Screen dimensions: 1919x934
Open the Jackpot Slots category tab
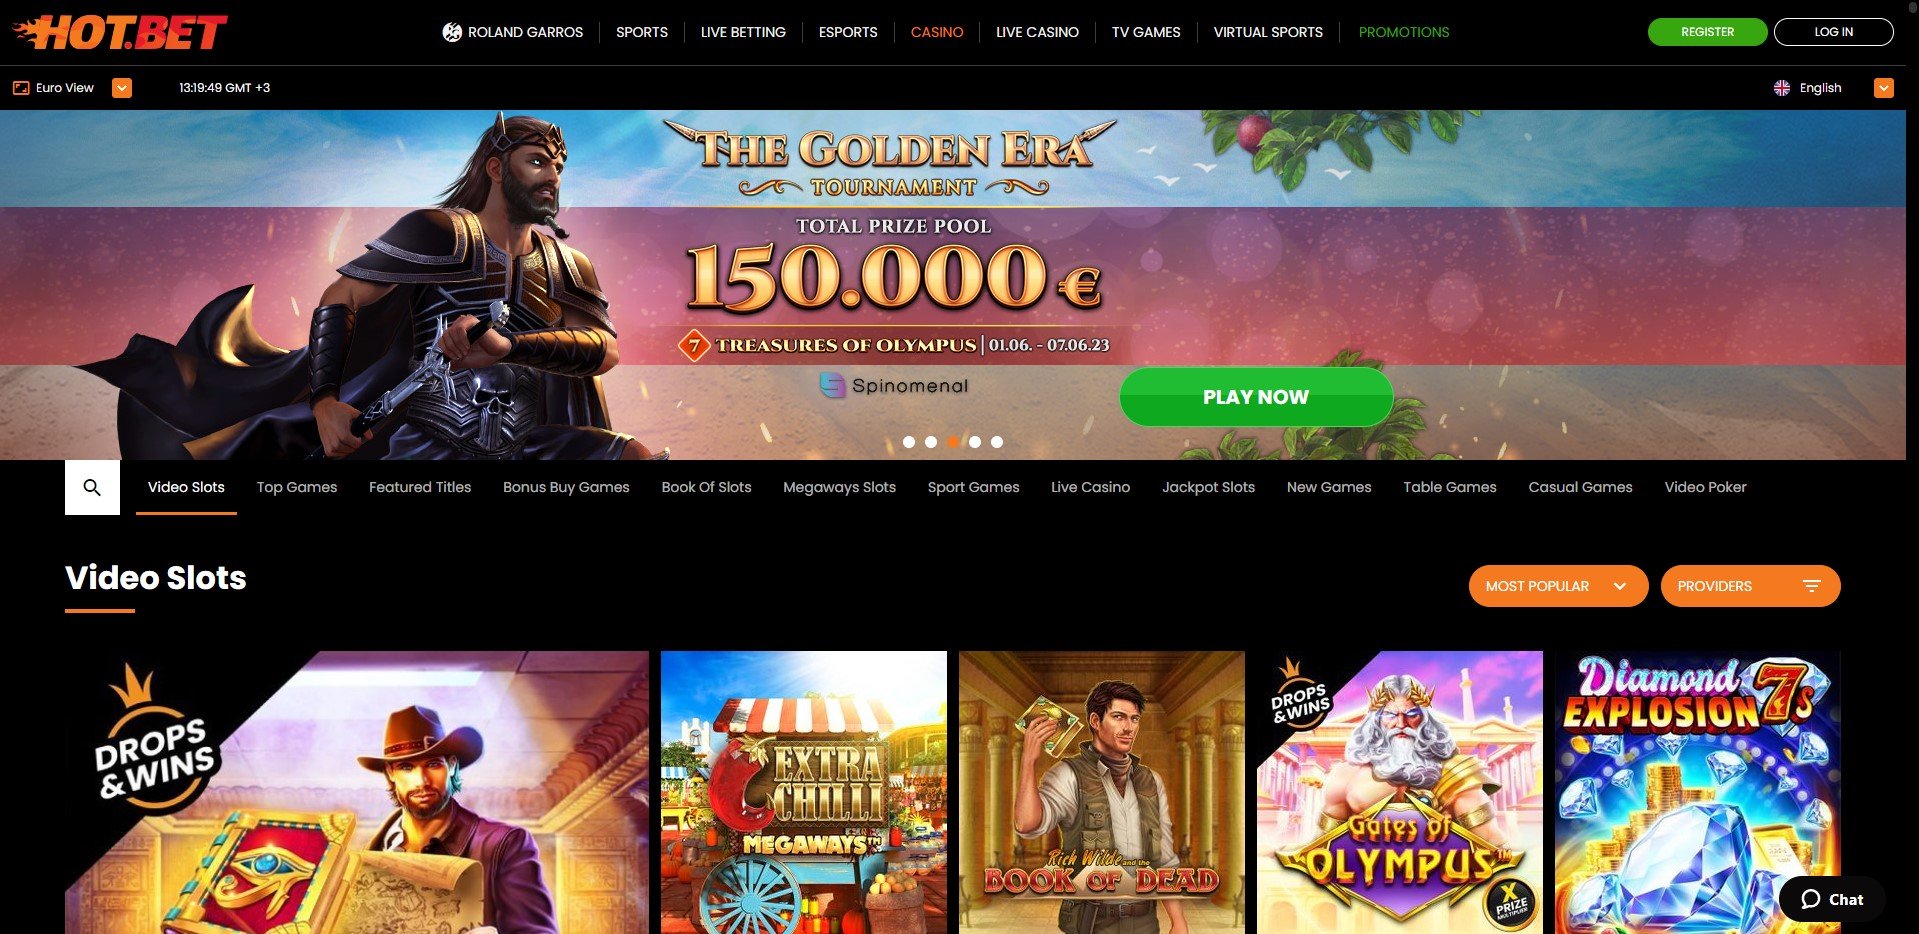pos(1208,487)
